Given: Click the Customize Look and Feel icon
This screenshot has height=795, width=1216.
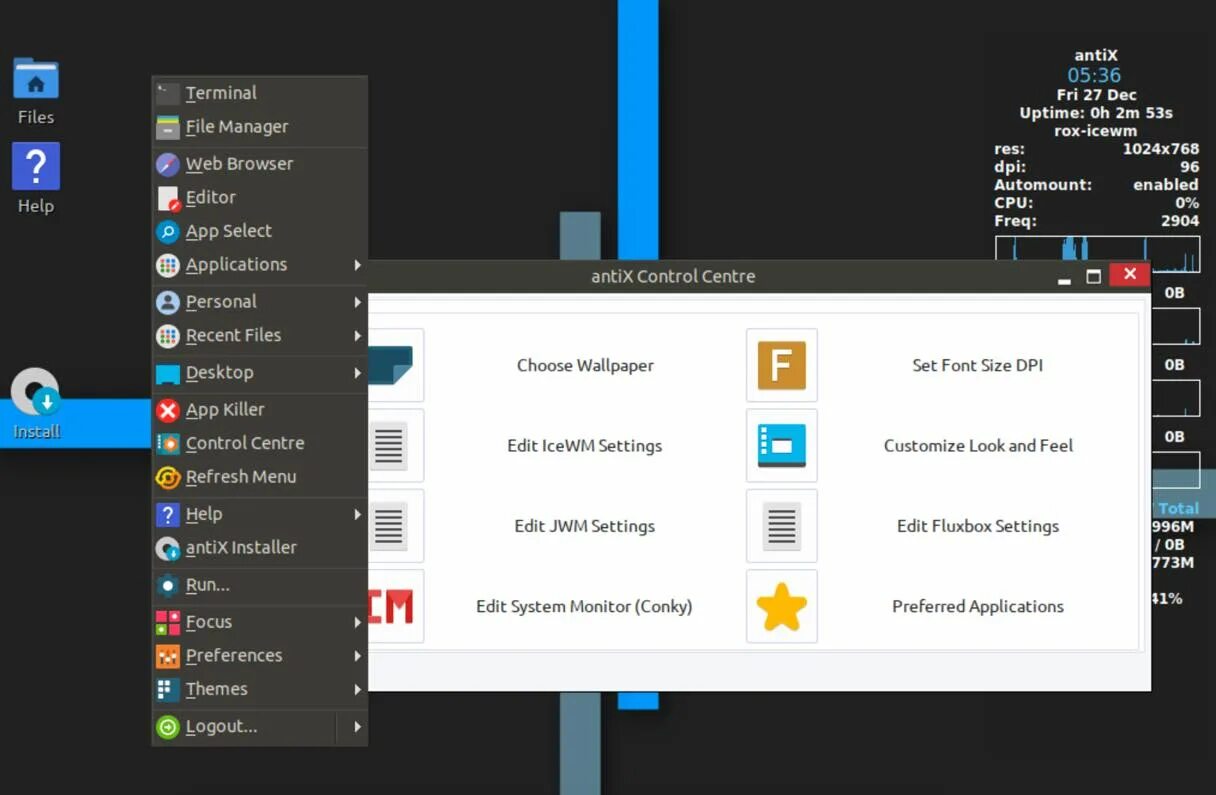Looking at the screenshot, I should click(x=782, y=446).
